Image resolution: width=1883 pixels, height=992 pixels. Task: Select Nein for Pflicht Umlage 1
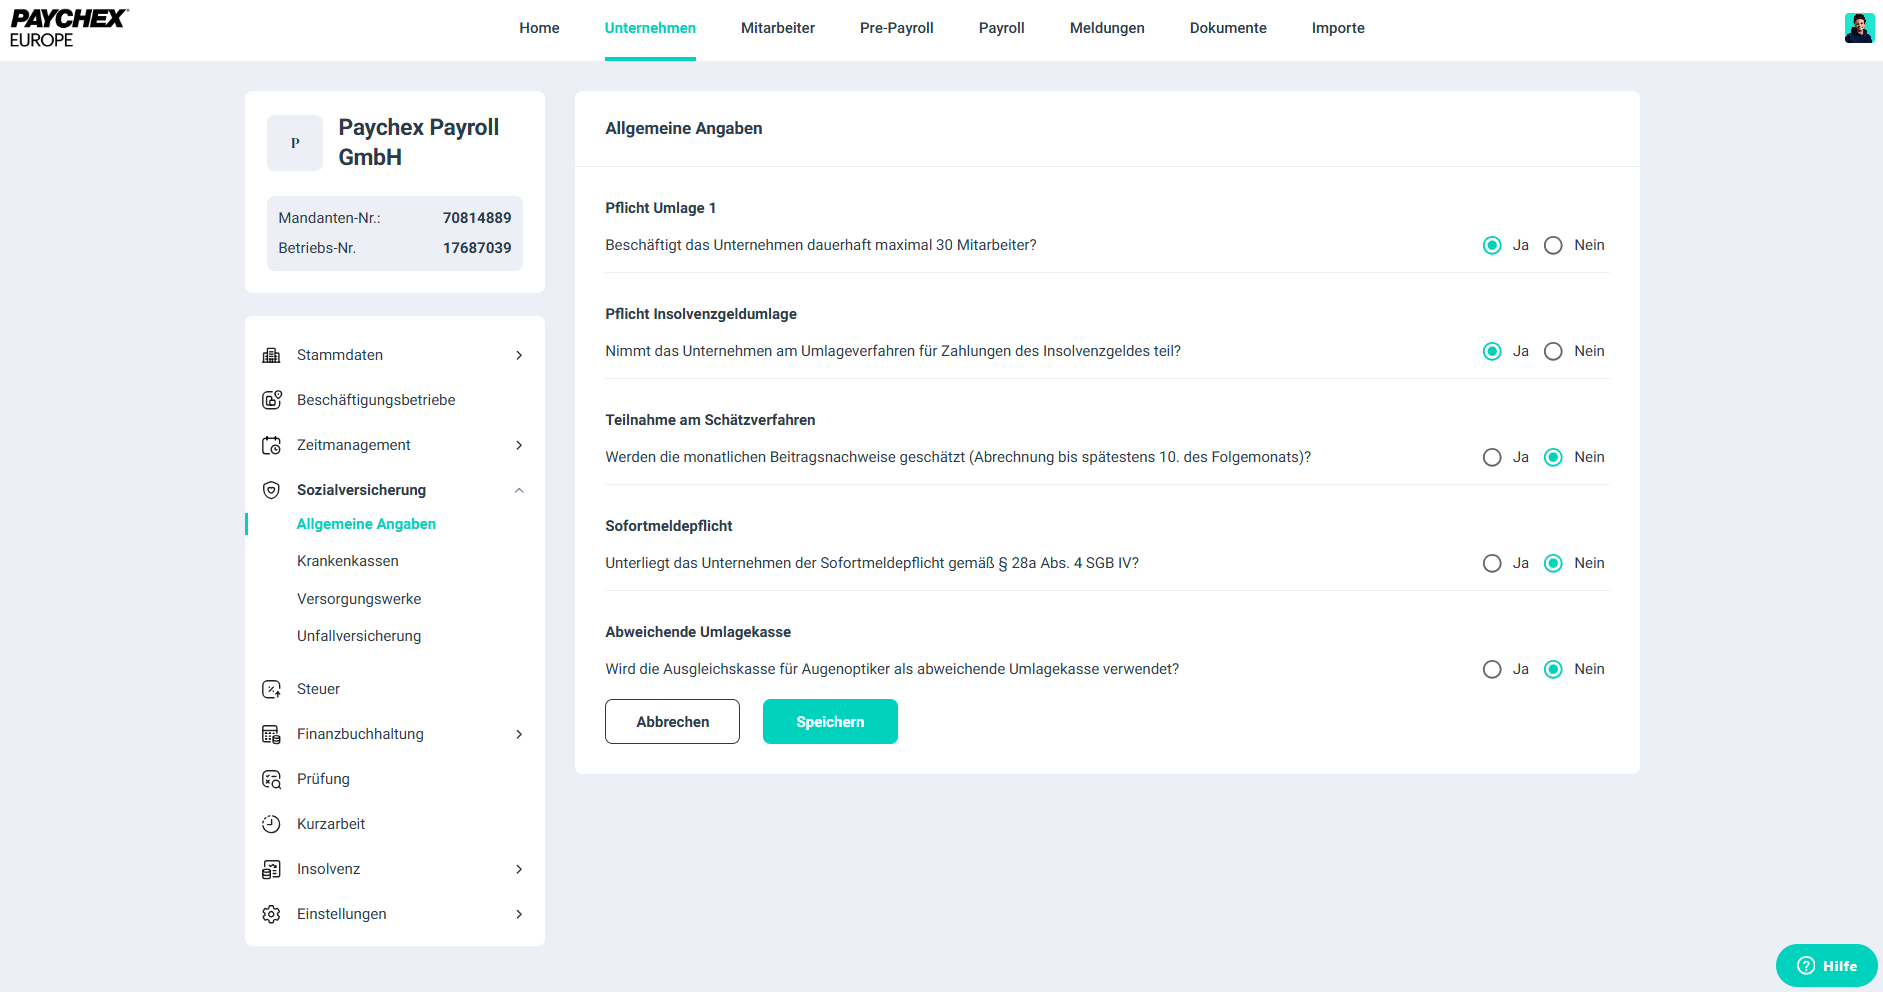[x=1553, y=245]
